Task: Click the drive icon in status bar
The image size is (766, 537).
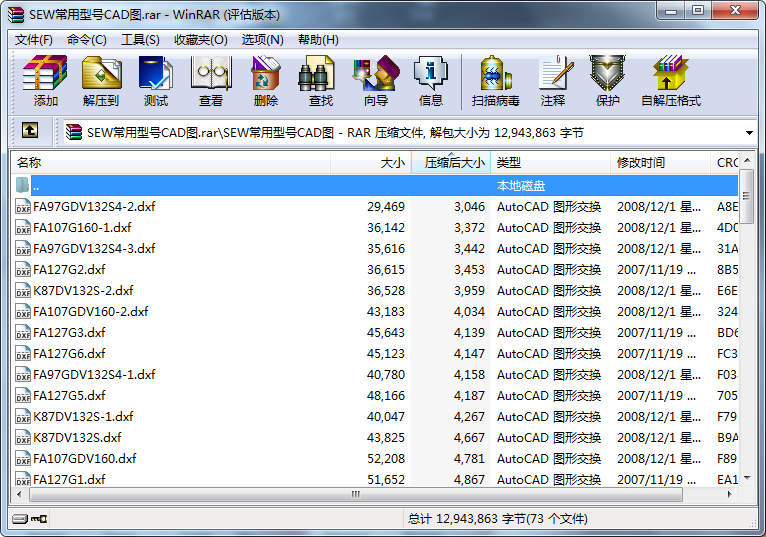Action: tap(20, 518)
